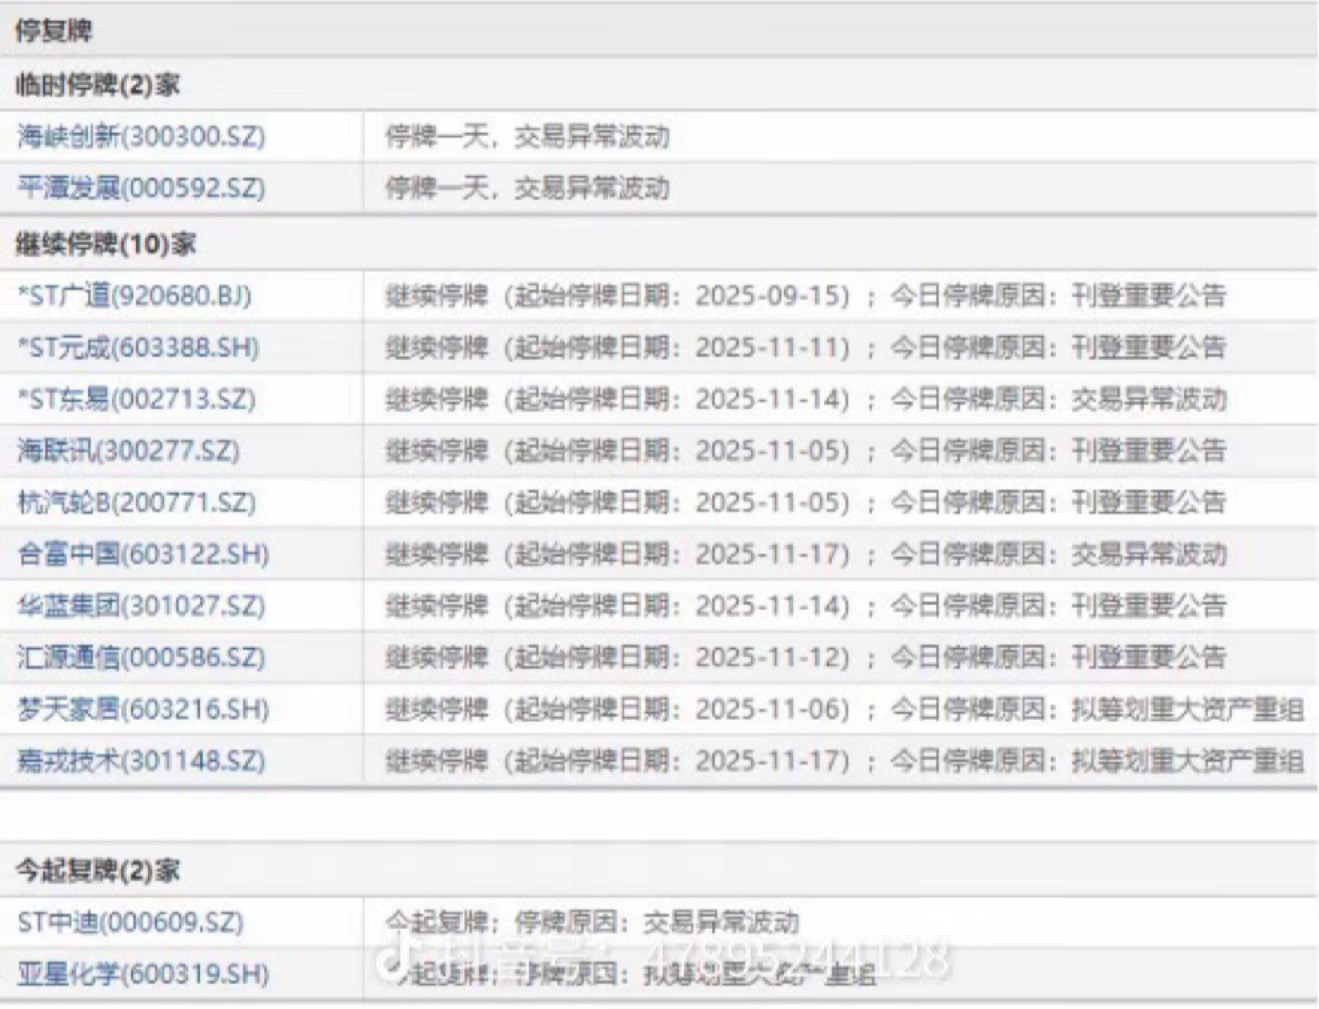The width and height of the screenshot is (1319, 1009).
Task: Select the 今起复牌(2)家 header
Action: click(x=97, y=870)
